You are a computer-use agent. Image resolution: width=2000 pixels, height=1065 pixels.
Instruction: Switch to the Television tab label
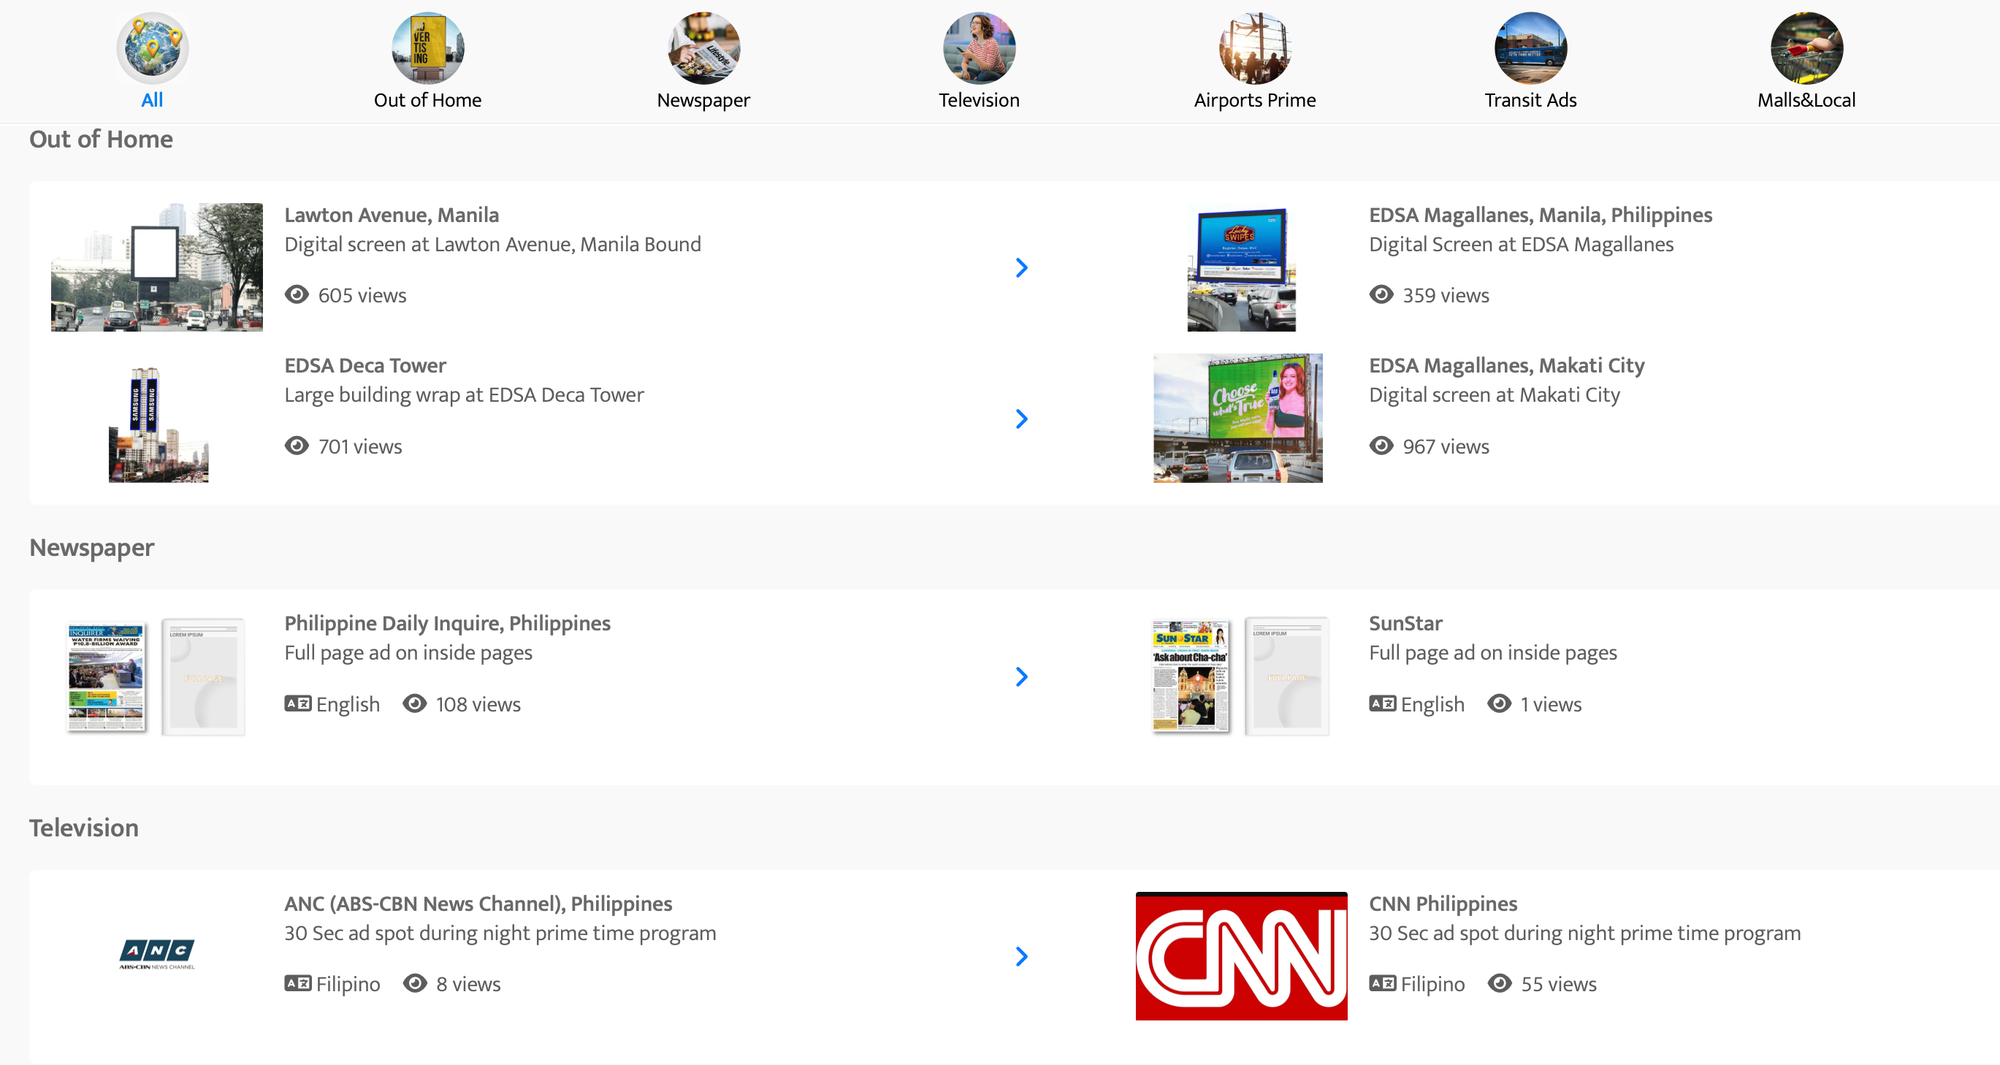[x=979, y=100]
